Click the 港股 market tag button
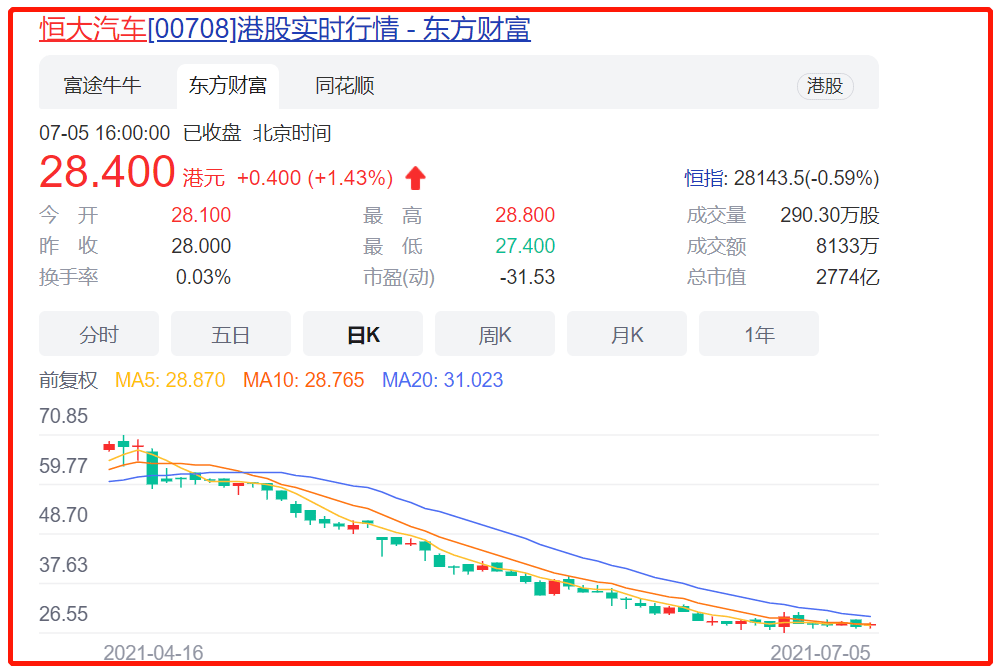998x667 pixels. pos(825,86)
